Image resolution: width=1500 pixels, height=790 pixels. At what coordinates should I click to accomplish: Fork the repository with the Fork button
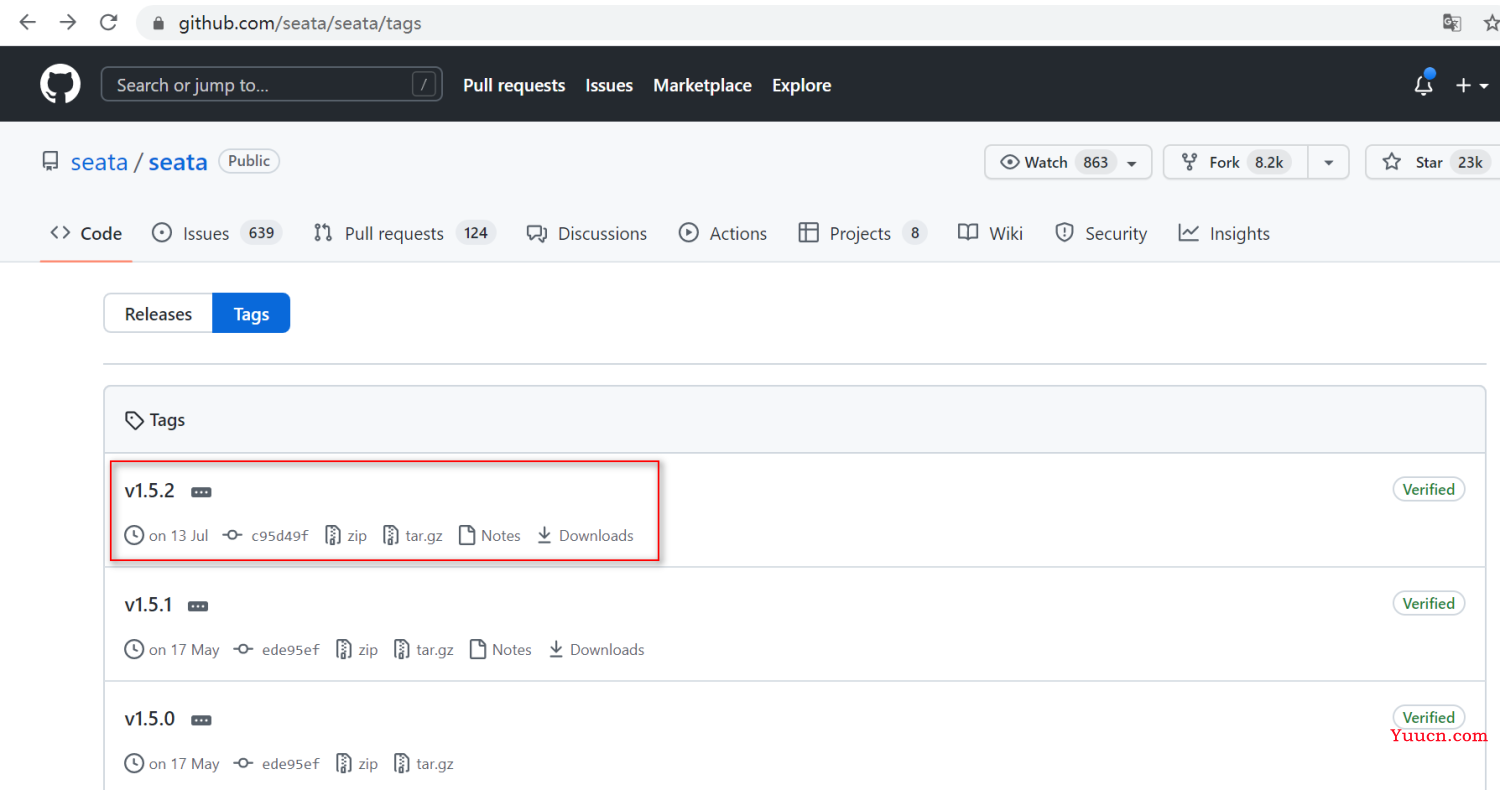(1235, 162)
